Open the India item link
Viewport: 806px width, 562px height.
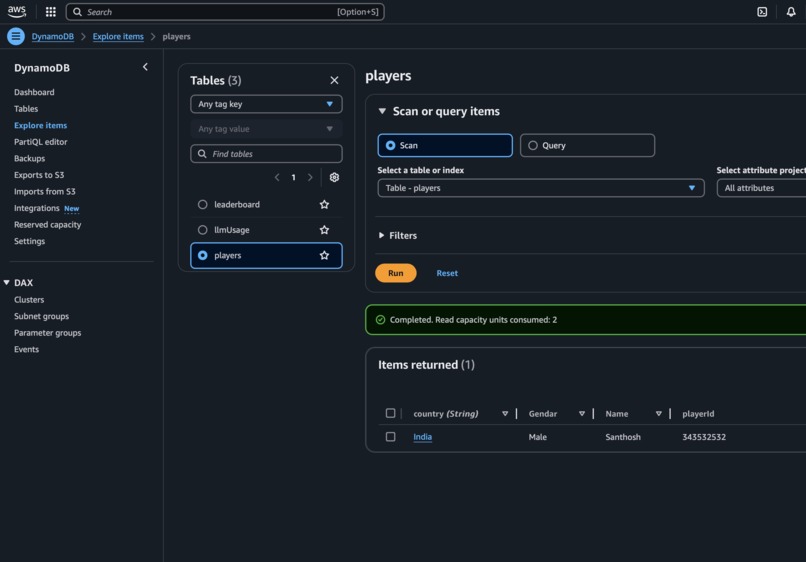coord(423,437)
